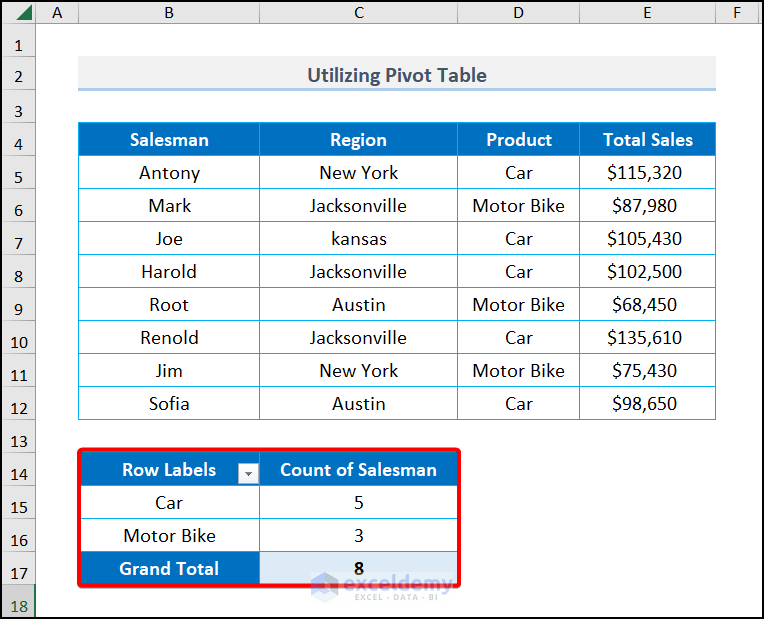Select column C header
Image resolution: width=764 pixels, height=619 pixels.
pos(358,13)
